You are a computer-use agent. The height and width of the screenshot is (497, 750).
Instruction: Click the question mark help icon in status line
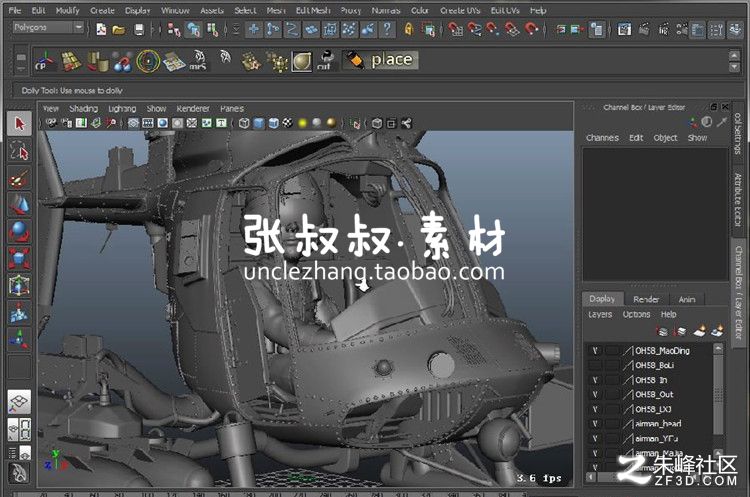pos(387,30)
